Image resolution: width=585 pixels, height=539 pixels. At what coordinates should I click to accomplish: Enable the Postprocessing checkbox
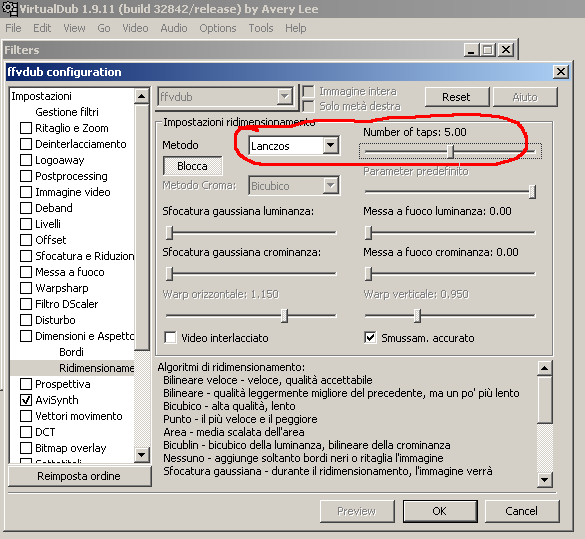(26, 176)
